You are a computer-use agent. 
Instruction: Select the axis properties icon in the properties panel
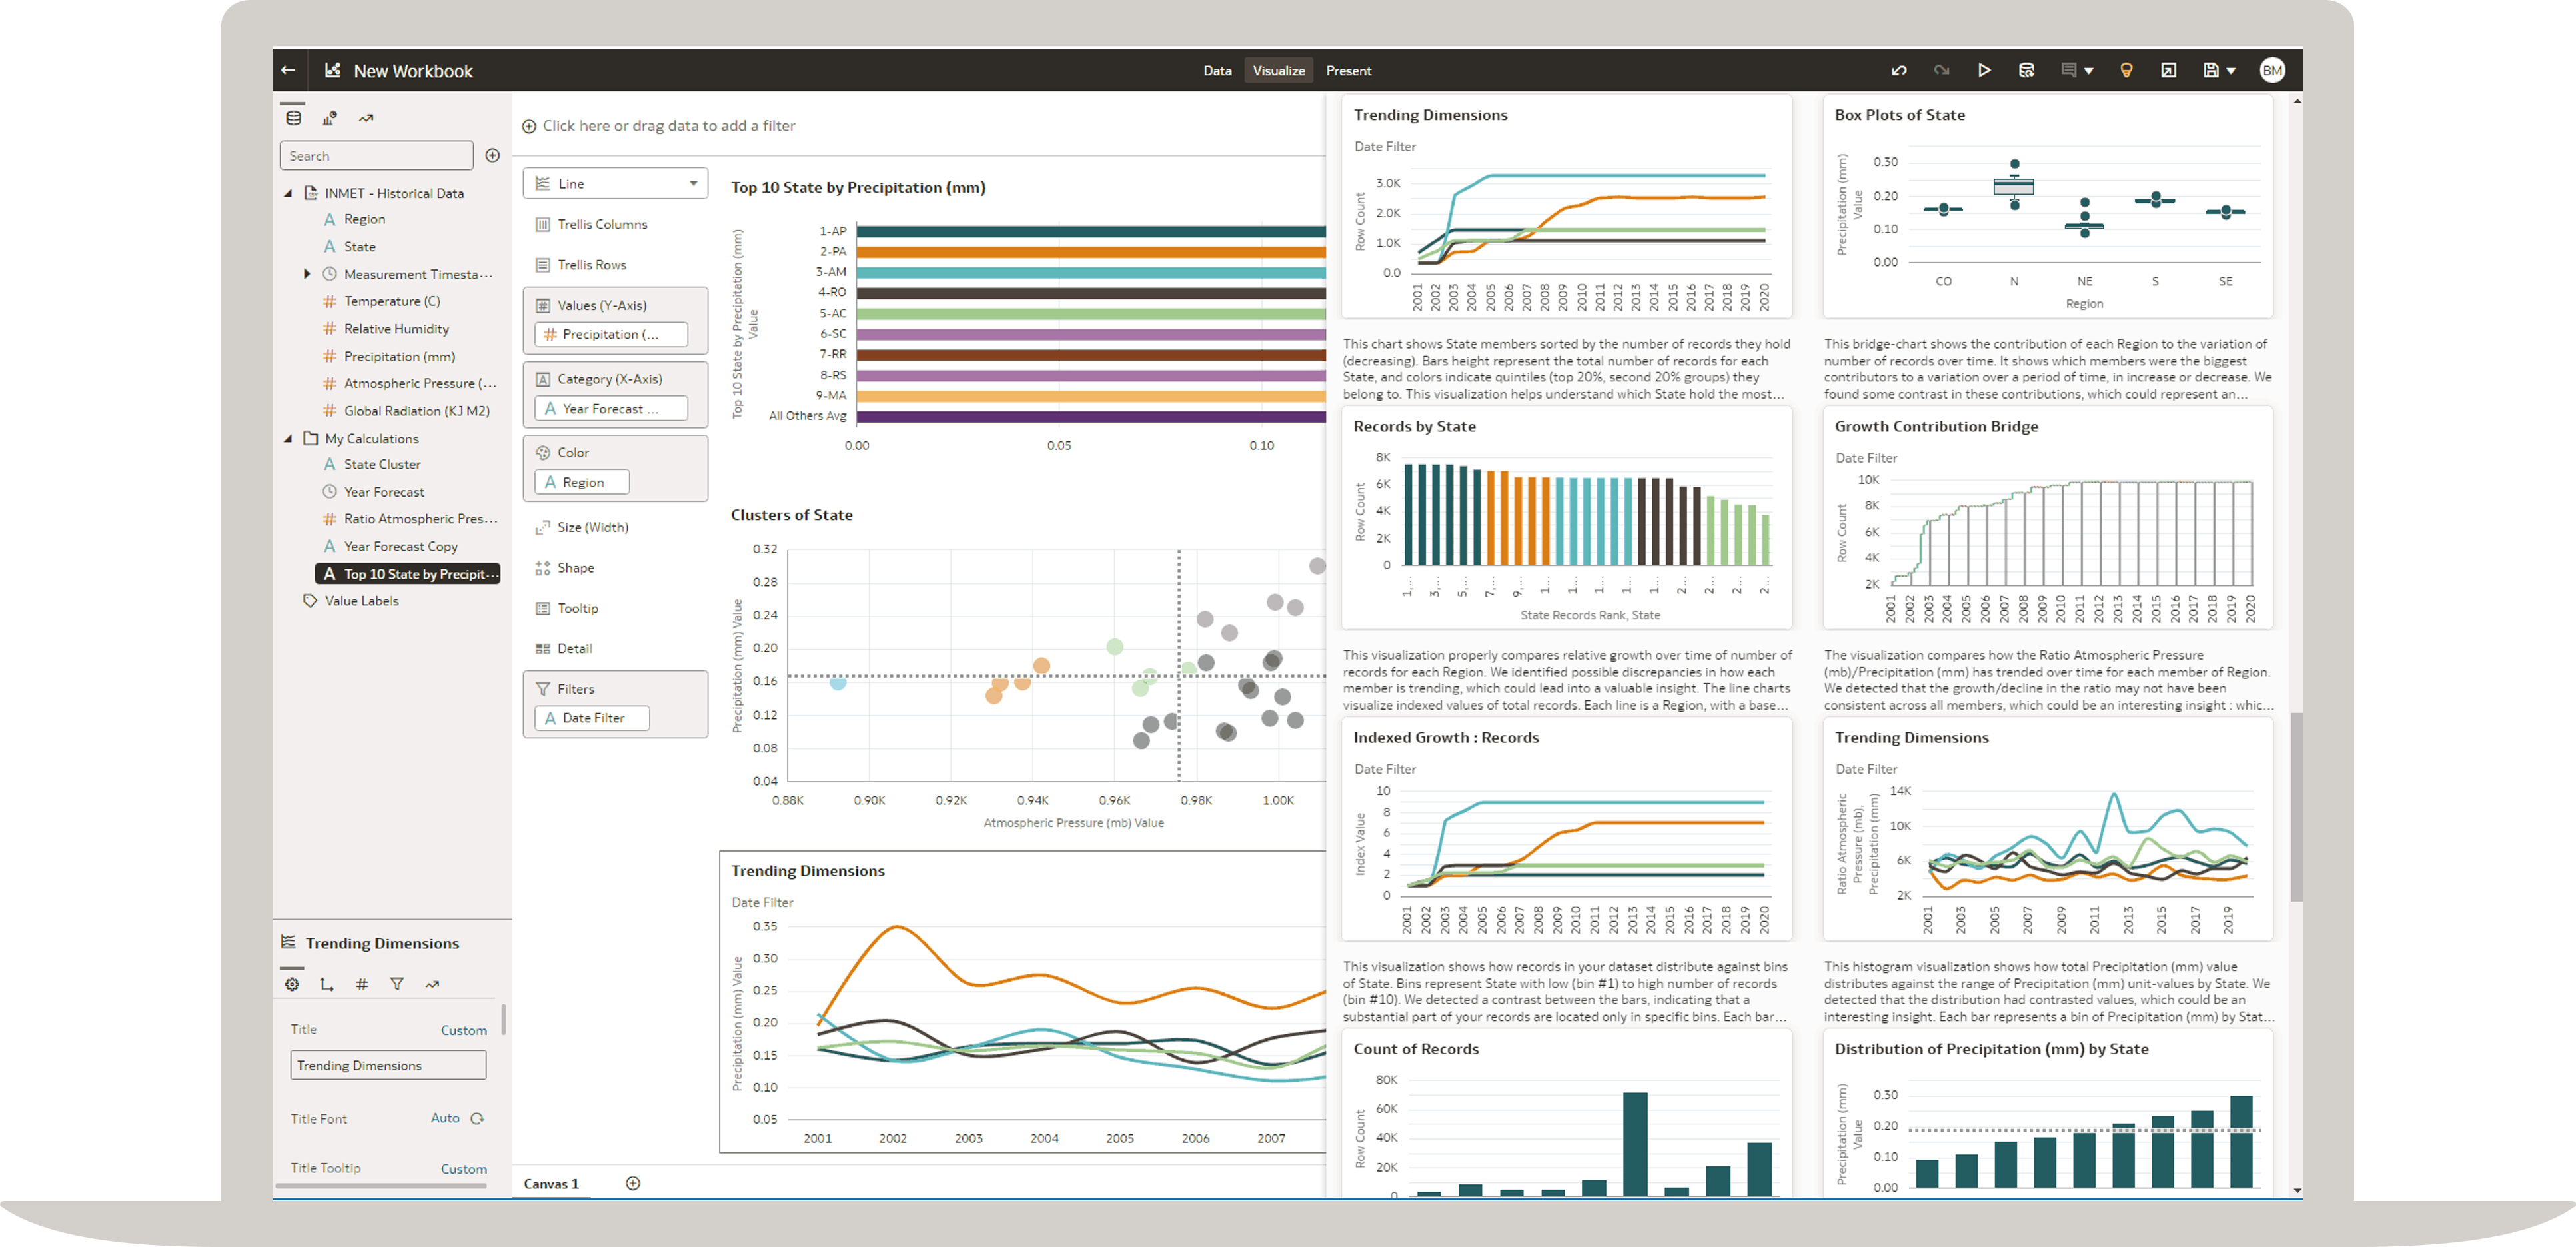coord(326,985)
